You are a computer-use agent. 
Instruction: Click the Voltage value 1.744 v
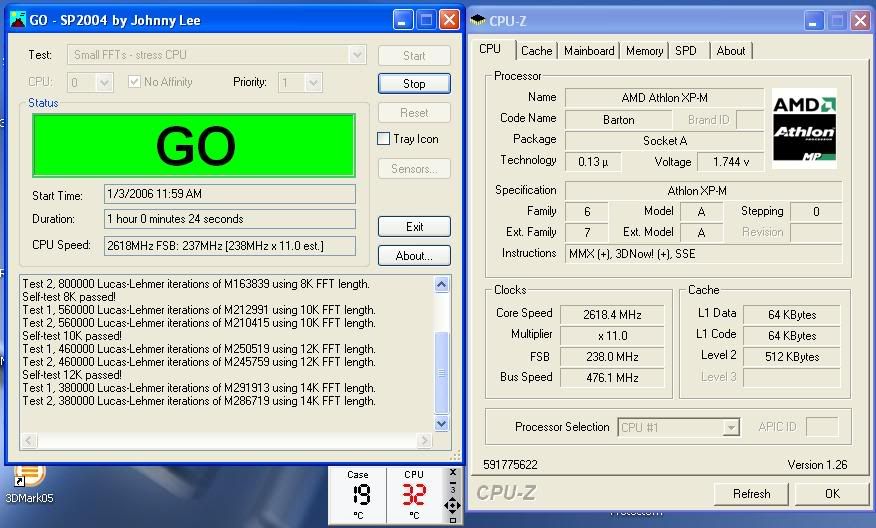tap(731, 162)
